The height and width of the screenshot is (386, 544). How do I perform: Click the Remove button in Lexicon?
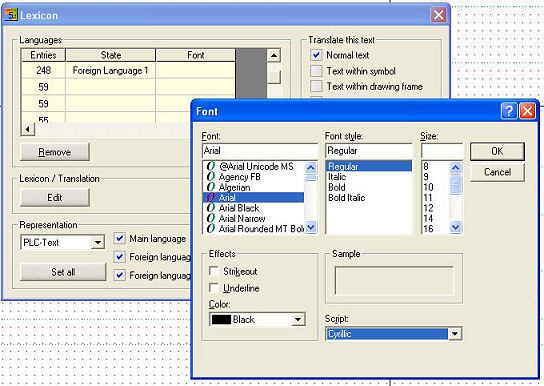click(55, 152)
